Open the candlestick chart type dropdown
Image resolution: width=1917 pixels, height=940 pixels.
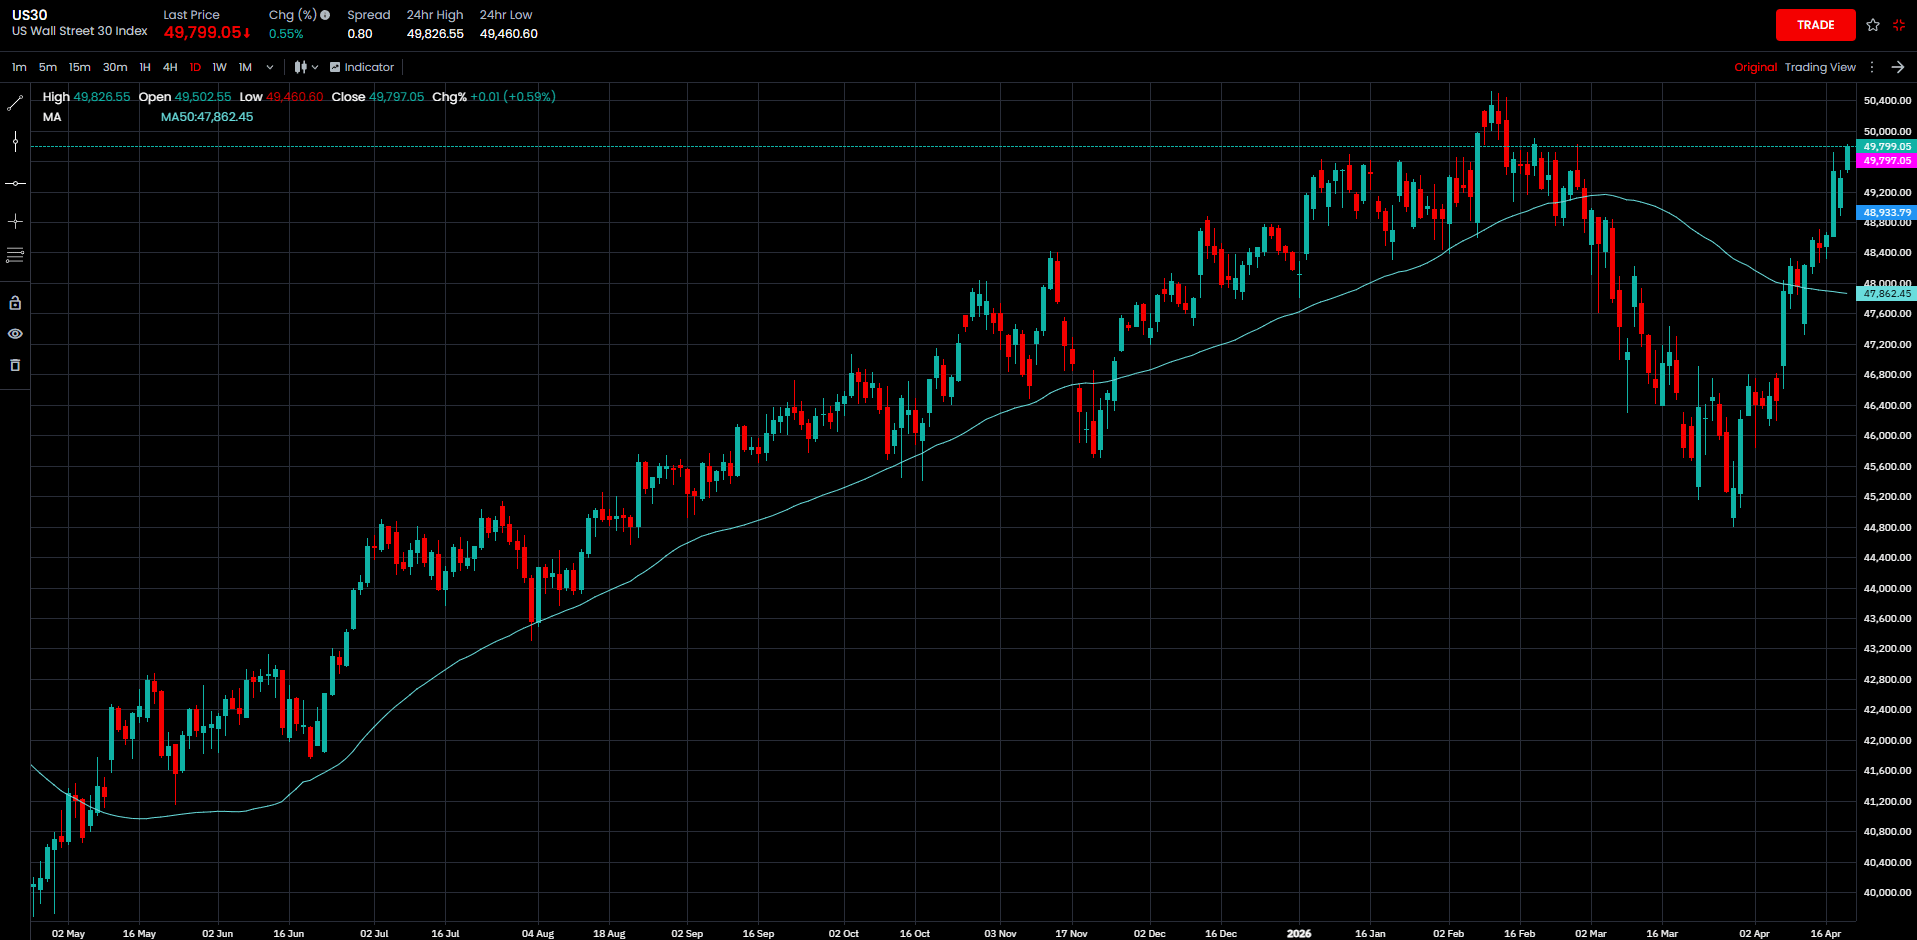[x=306, y=67]
